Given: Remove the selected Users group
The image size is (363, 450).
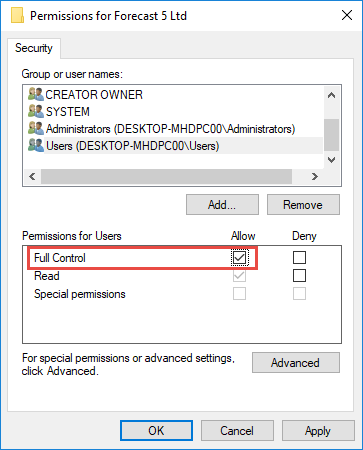Looking at the screenshot, I should (x=303, y=205).
